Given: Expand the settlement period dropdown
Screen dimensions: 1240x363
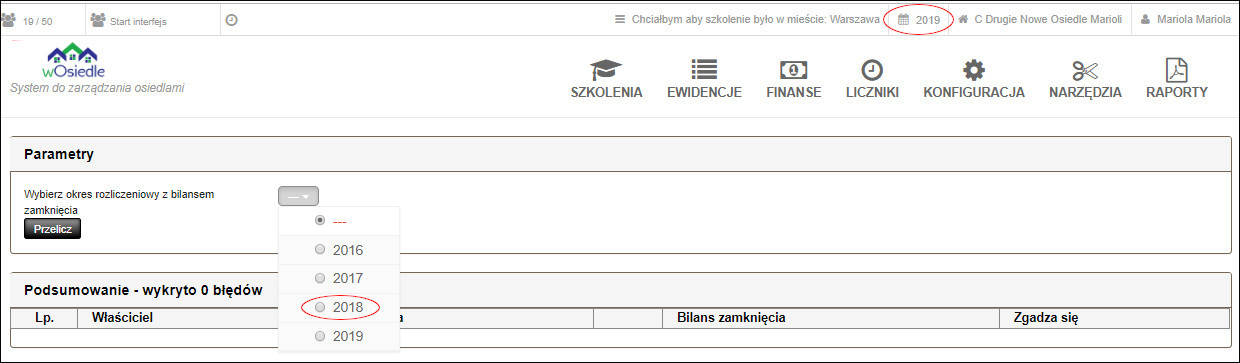Looking at the screenshot, I should (298, 197).
